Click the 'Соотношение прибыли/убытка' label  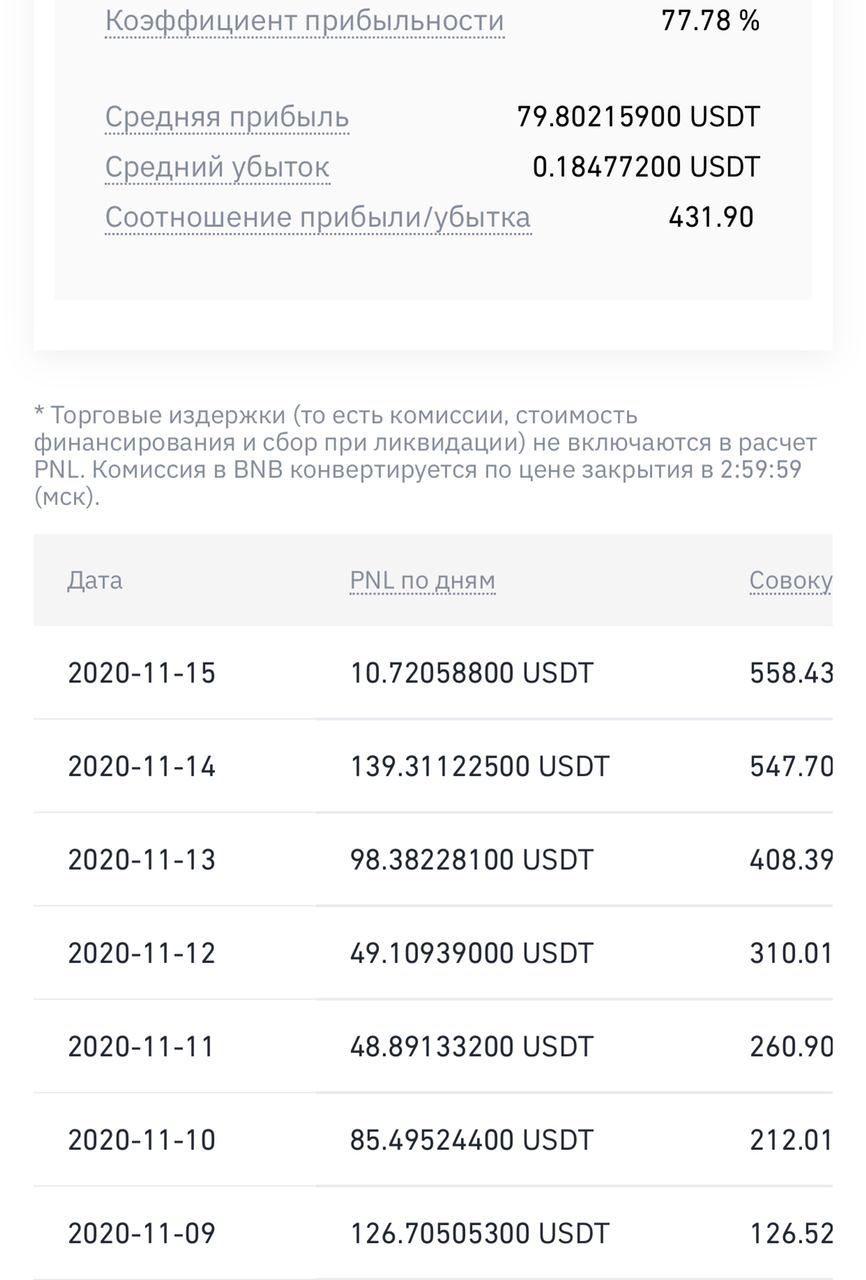pyautogui.click(x=318, y=217)
